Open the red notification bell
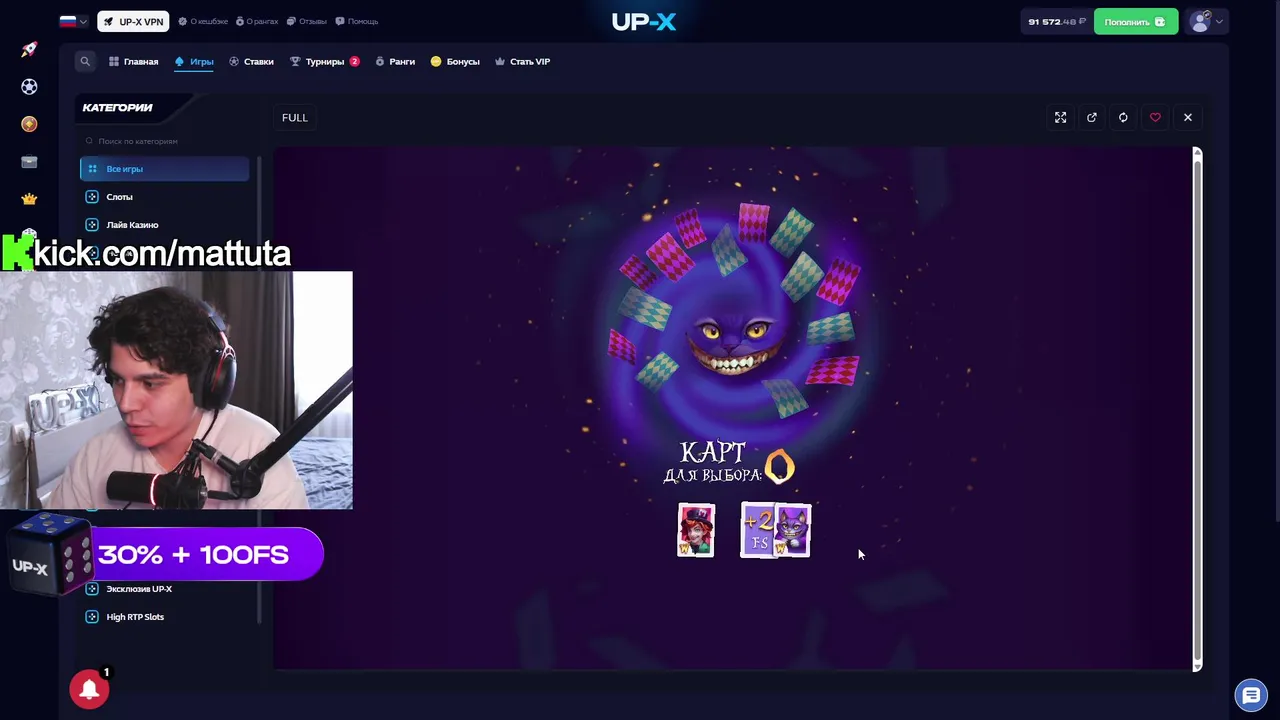1280x720 pixels. [89, 689]
